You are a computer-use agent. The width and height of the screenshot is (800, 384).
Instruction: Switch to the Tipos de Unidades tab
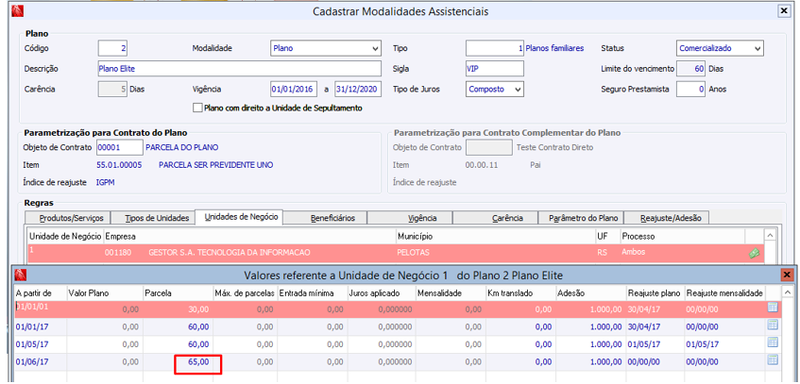[x=153, y=218]
